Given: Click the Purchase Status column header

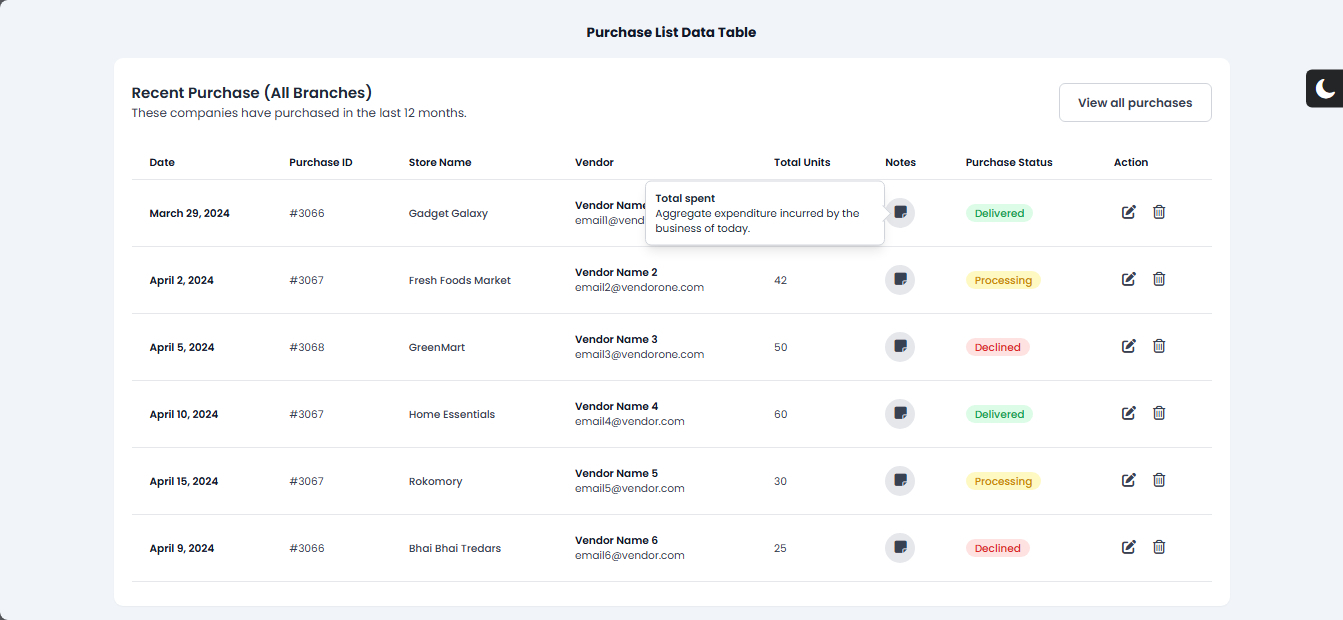Looking at the screenshot, I should [1008, 162].
